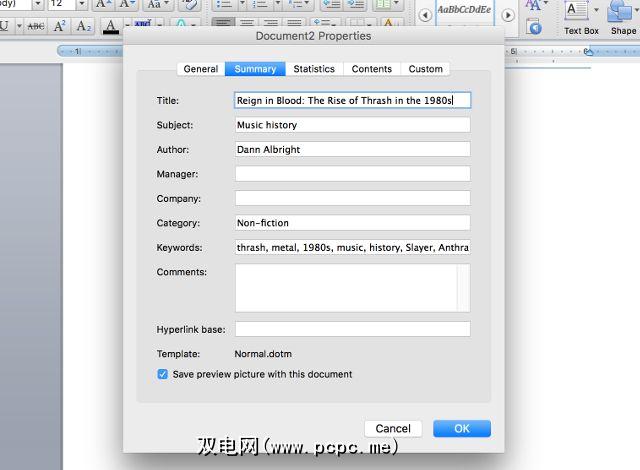Switch to the Contents tab
This screenshot has height=470, width=640.
[372, 69]
